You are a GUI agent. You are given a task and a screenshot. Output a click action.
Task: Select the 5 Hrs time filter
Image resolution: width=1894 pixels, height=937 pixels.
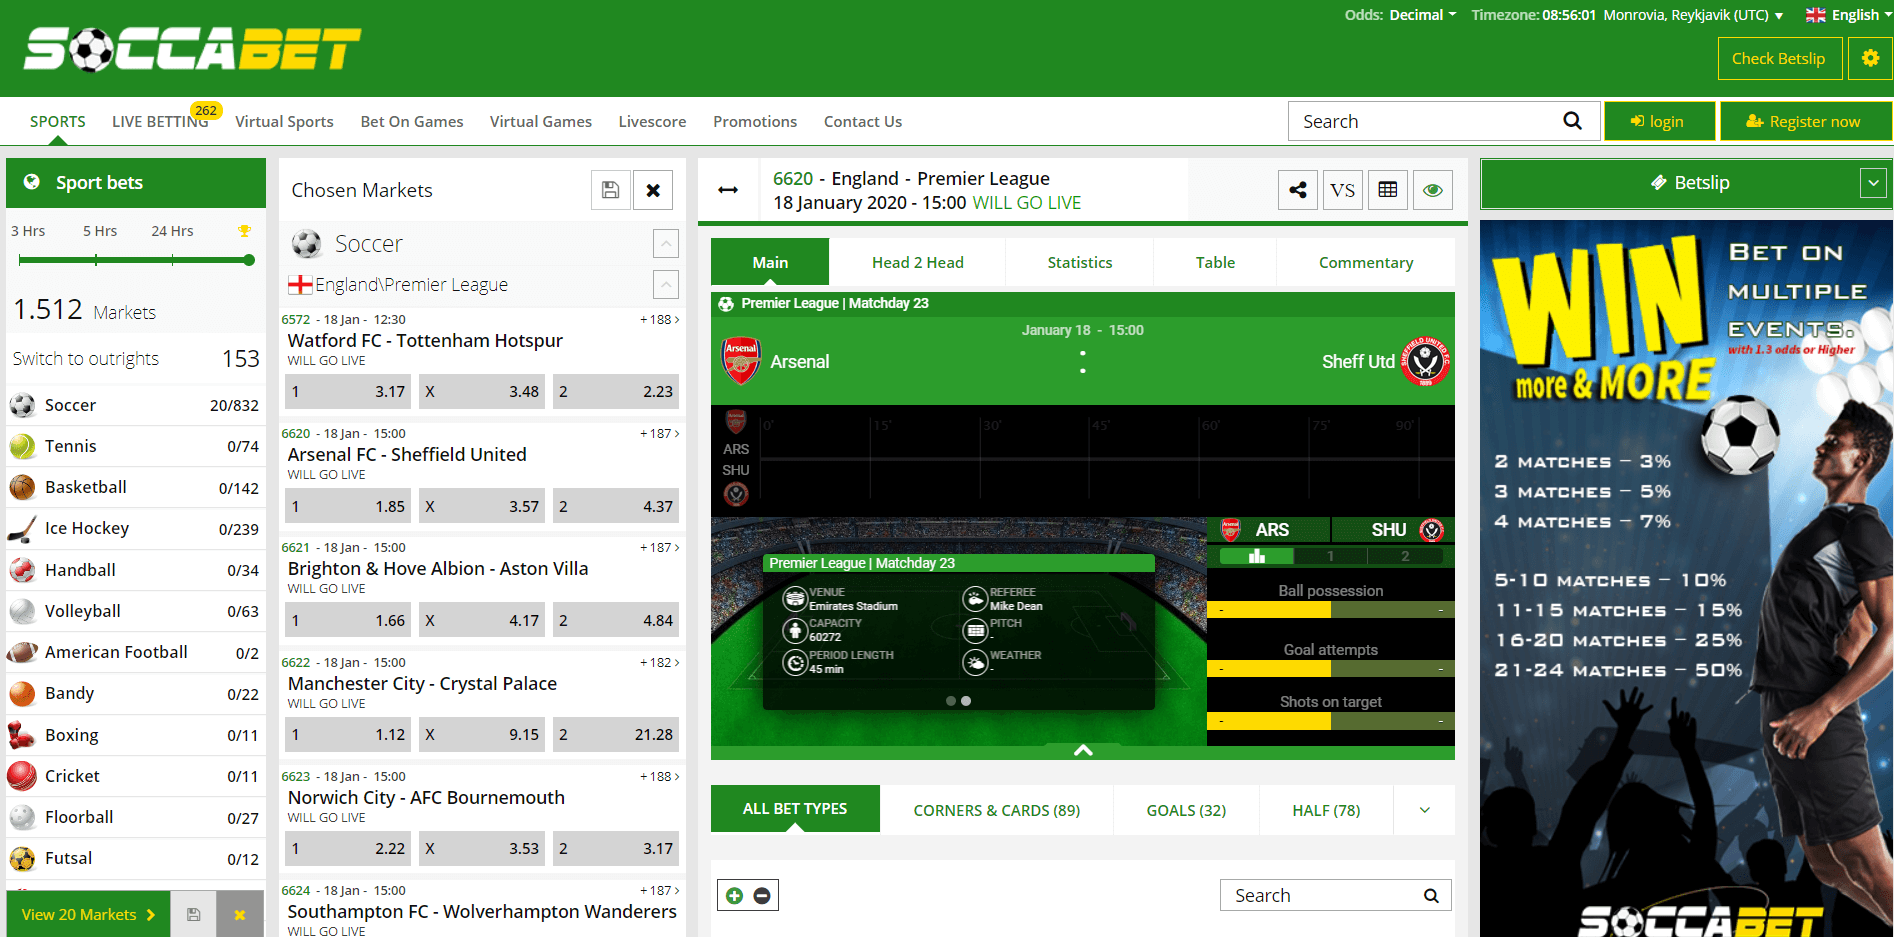pos(100,231)
